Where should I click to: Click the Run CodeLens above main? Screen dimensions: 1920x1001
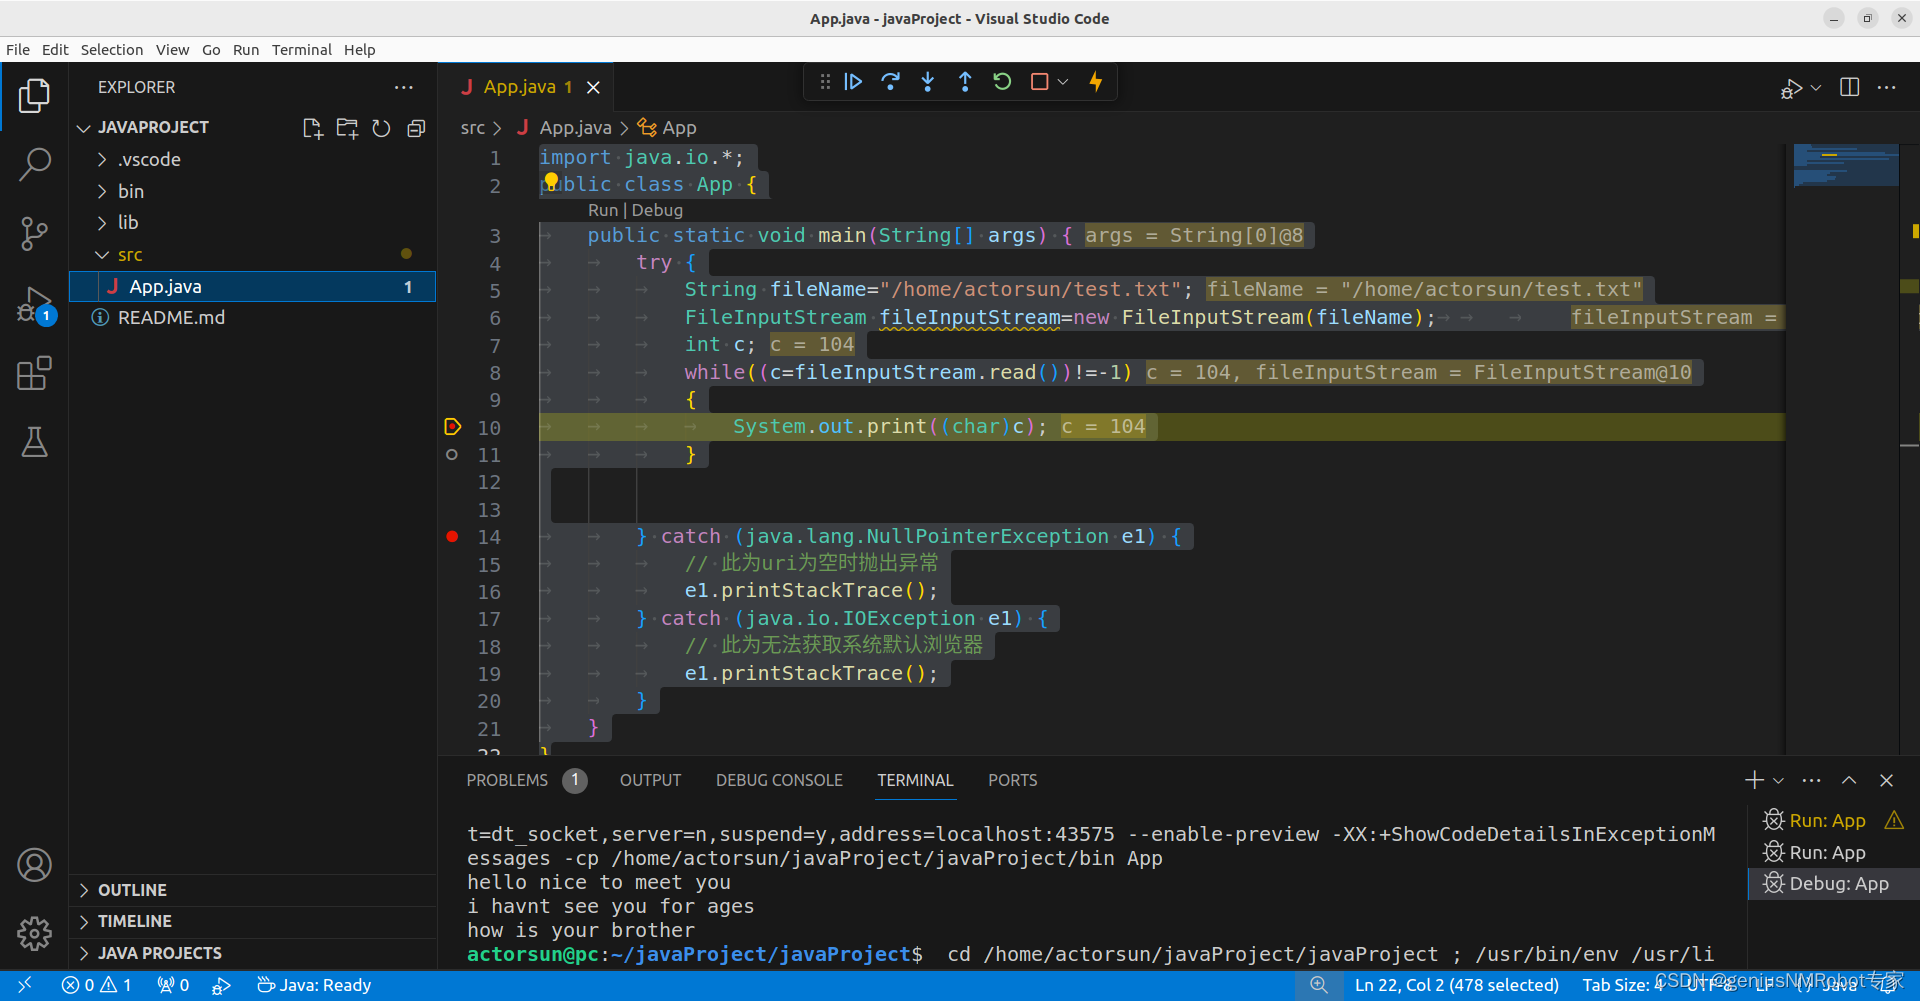coord(603,210)
